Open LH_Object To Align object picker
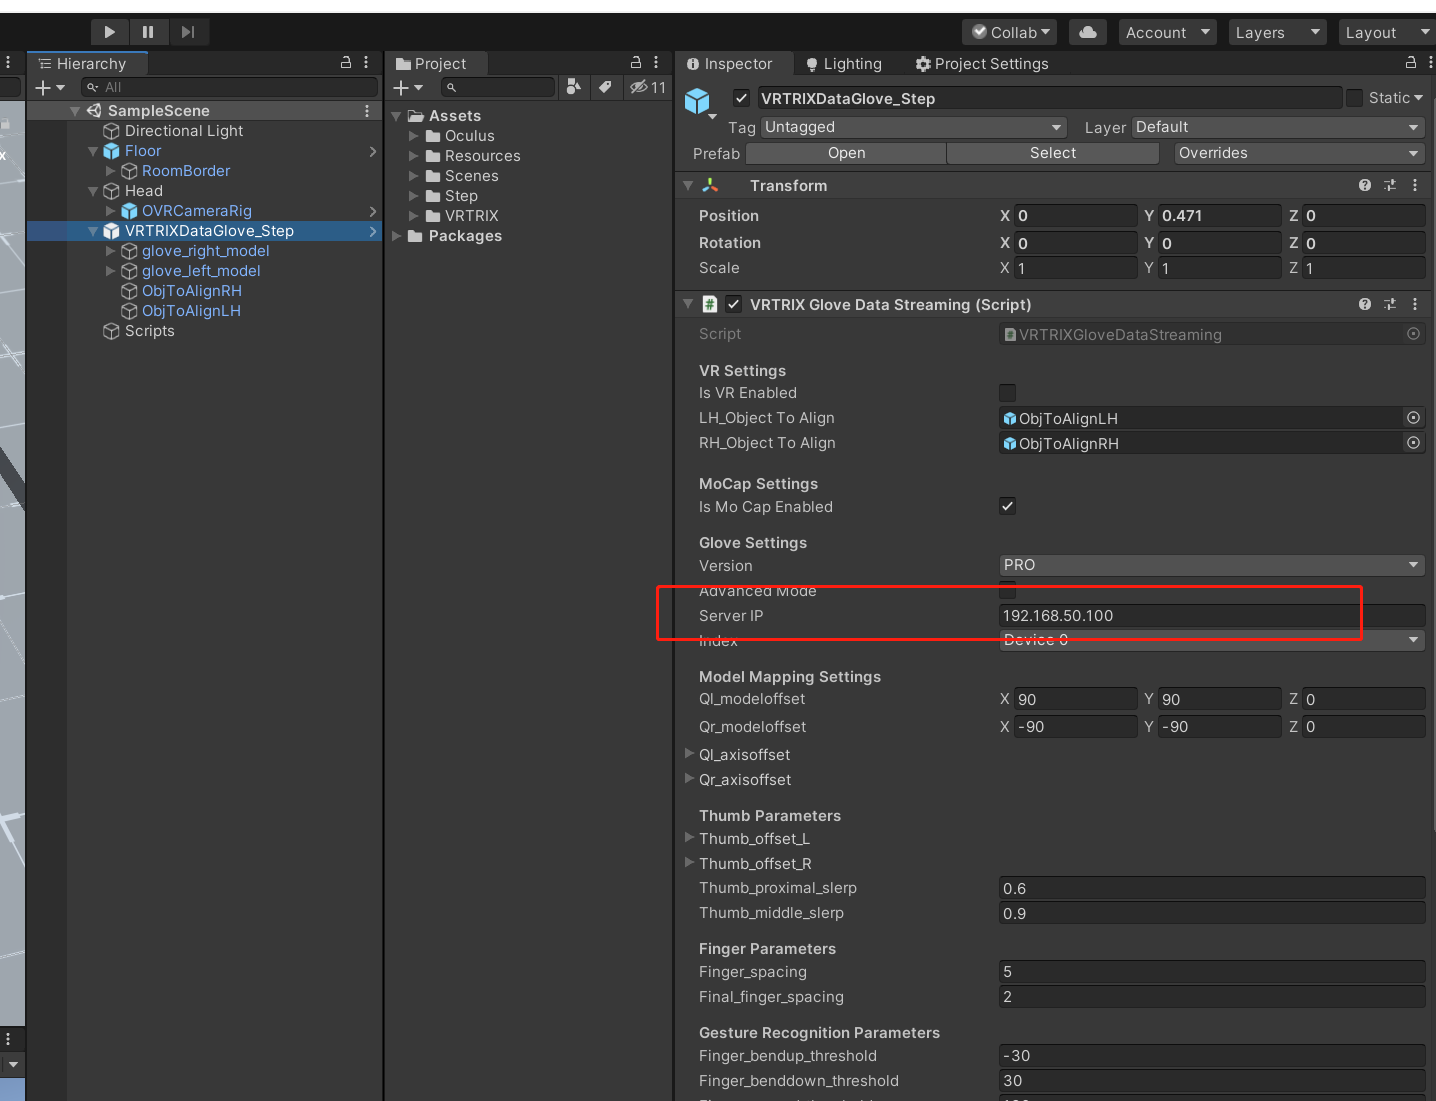The image size is (1436, 1101). [x=1413, y=418]
